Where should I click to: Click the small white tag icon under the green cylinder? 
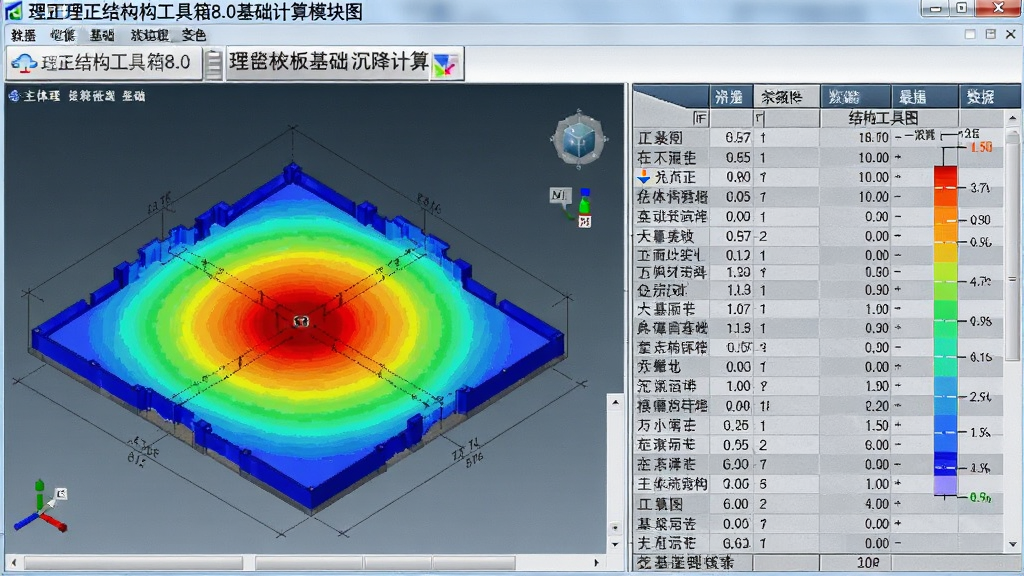coord(584,222)
